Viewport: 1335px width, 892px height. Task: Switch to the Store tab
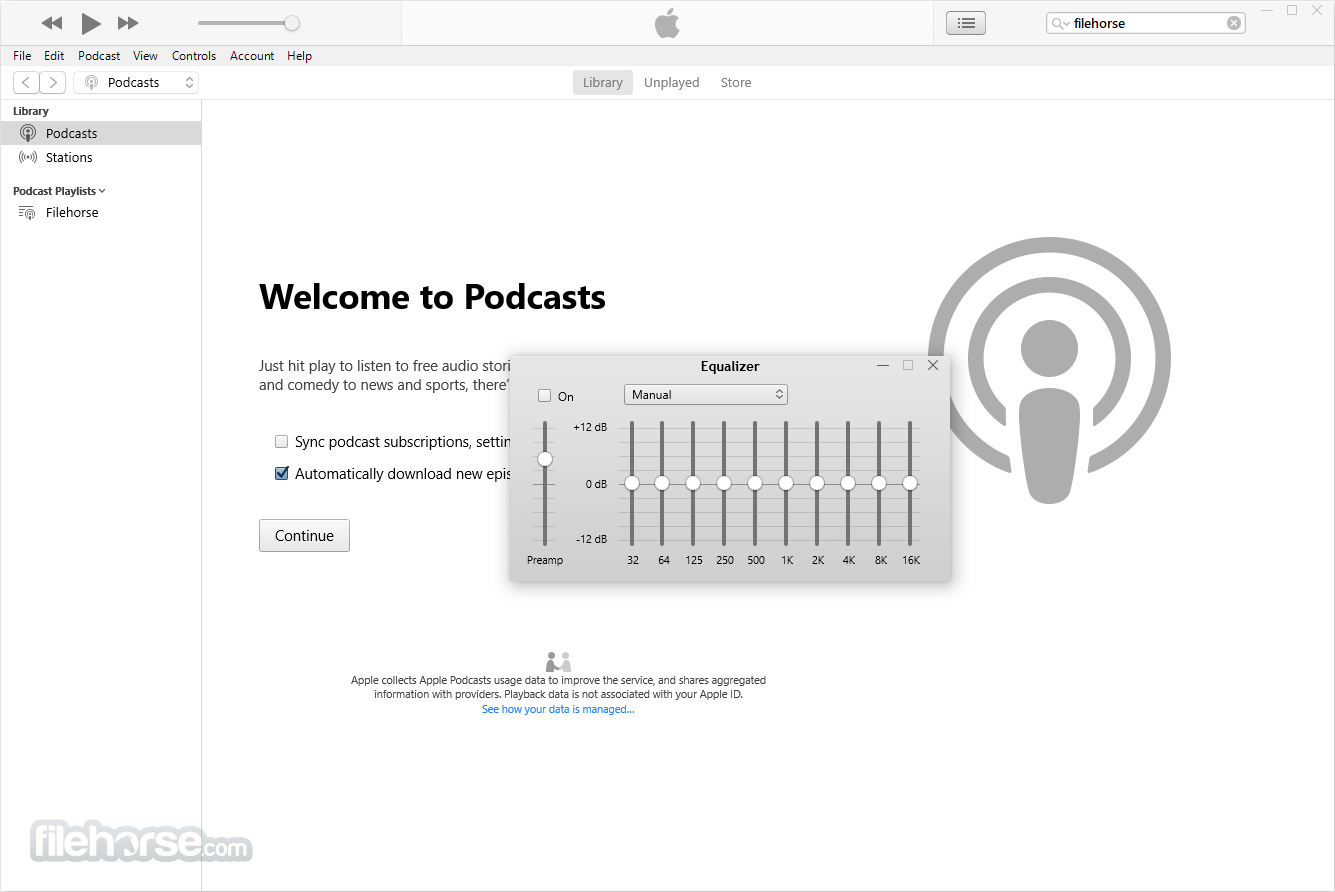click(736, 83)
